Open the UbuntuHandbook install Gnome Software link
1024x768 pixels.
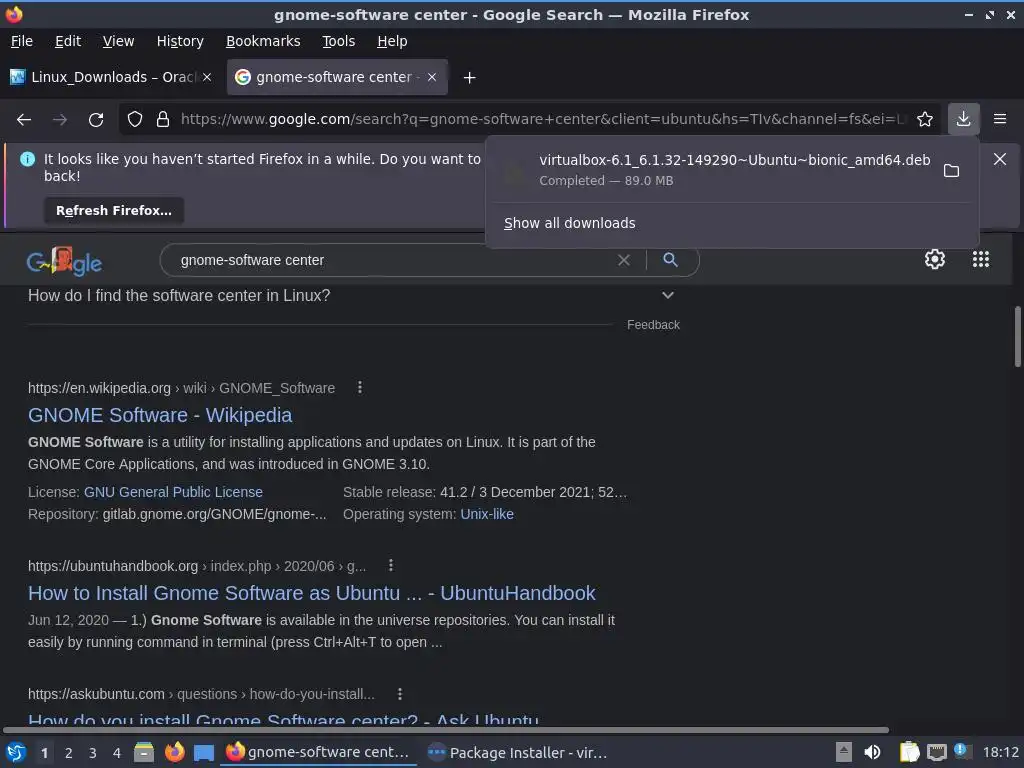pyautogui.click(x=312, y=592)
